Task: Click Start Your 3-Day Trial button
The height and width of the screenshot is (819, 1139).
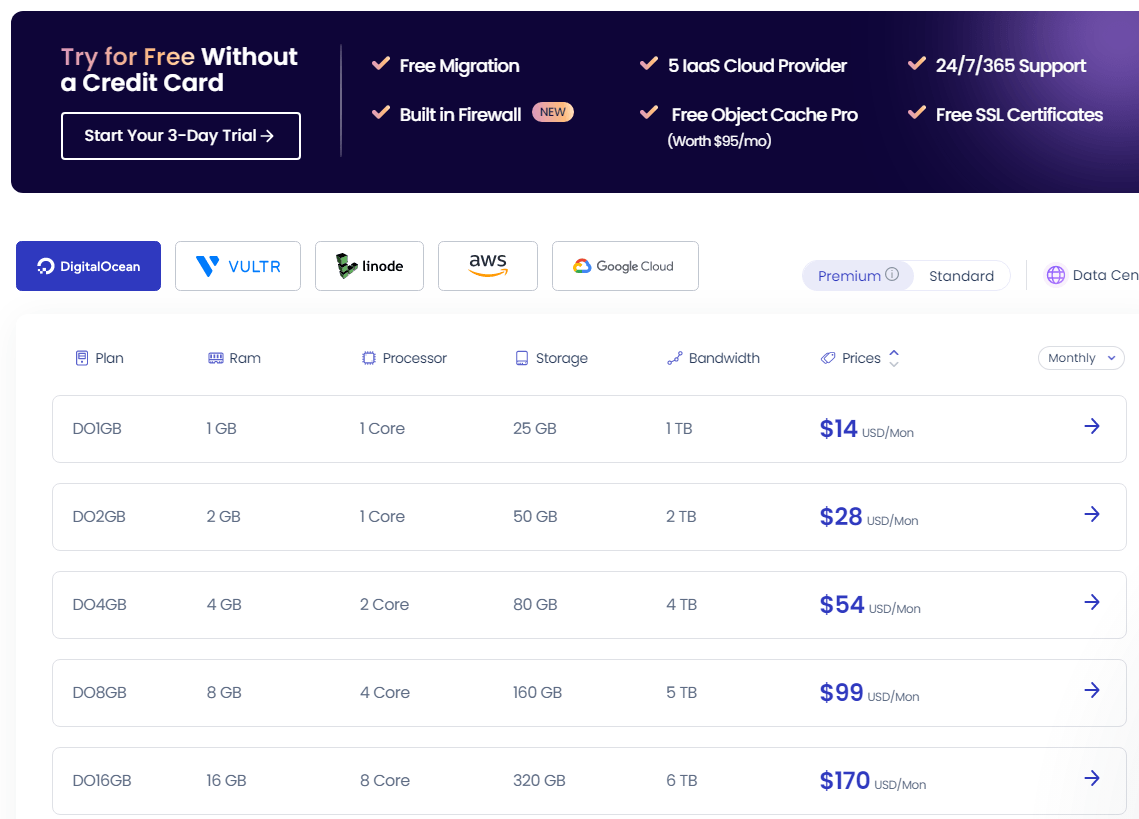Action: tap(180, 136)
